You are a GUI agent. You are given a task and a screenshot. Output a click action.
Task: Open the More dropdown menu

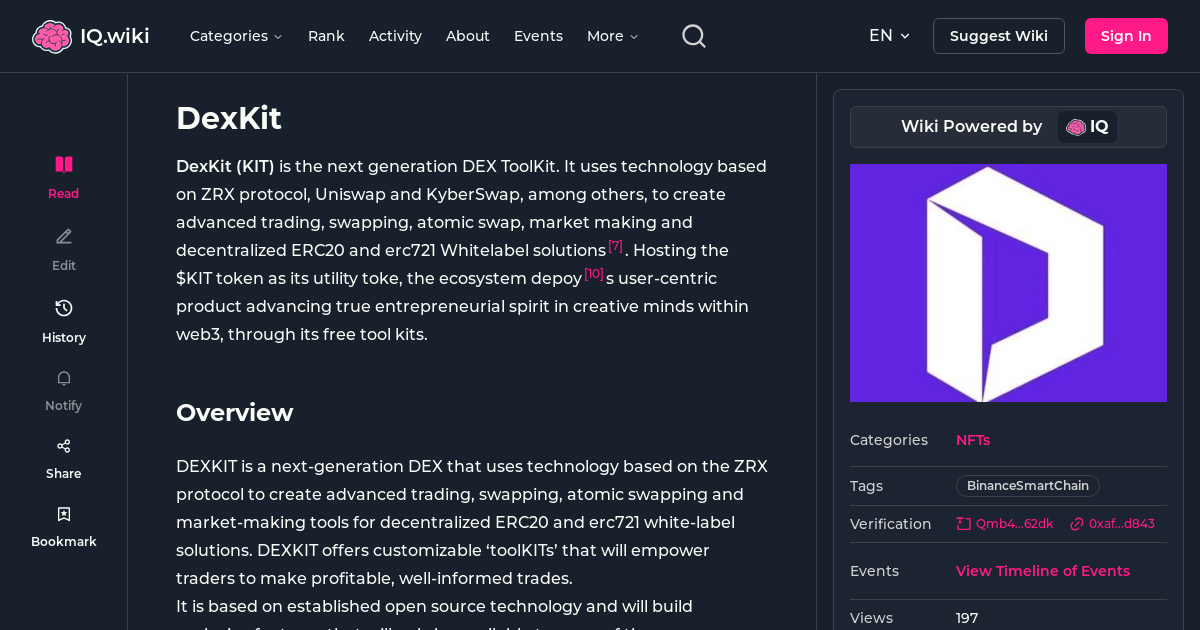[611, 36]
